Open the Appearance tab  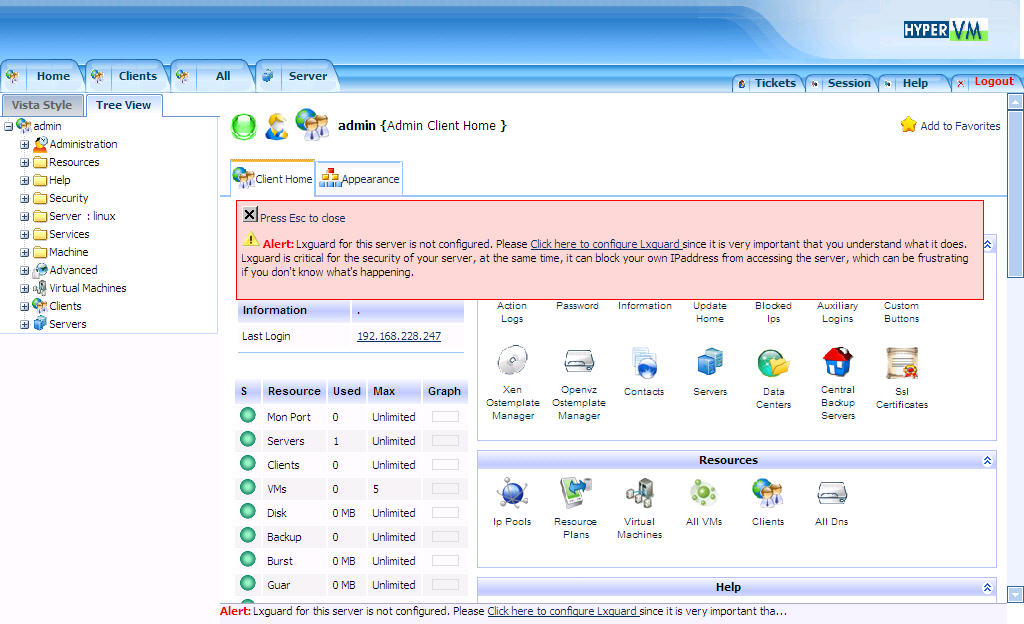pyautogui.click(x=360, y=179)
